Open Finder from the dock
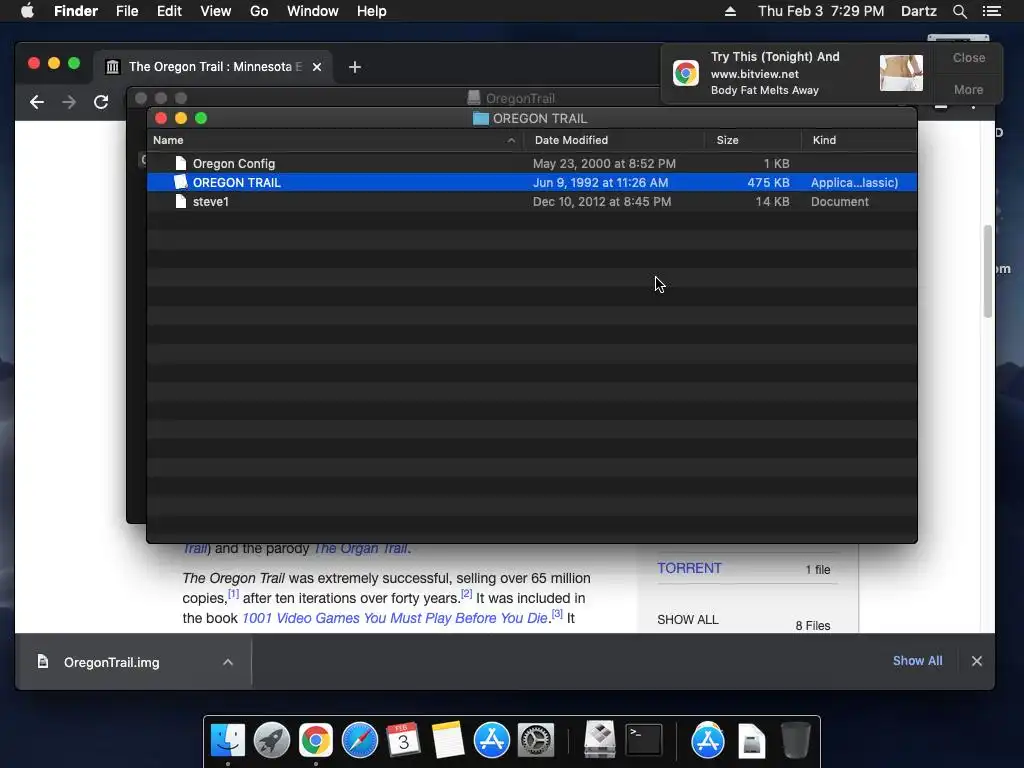 tap(227, 740)
